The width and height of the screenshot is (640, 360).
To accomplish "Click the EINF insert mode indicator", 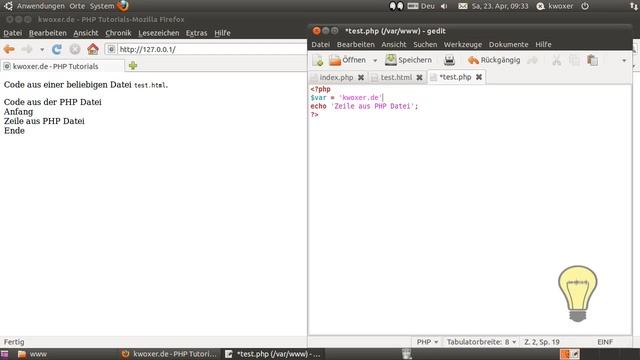I will pyautogui.click(x=605, y=342).
